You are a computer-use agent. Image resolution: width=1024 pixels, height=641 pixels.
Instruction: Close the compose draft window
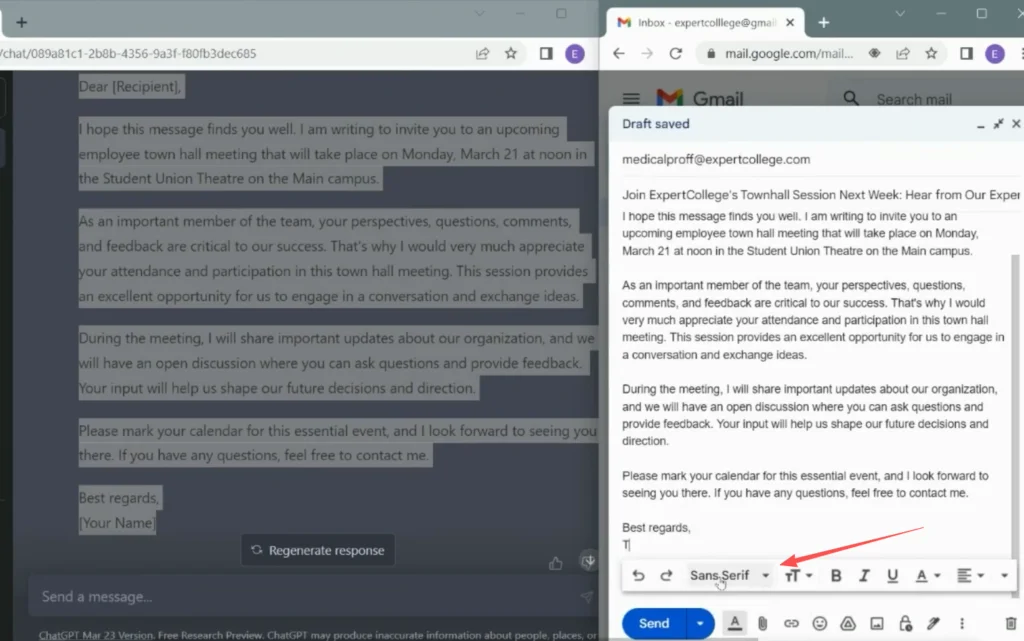pos(1016,123)
